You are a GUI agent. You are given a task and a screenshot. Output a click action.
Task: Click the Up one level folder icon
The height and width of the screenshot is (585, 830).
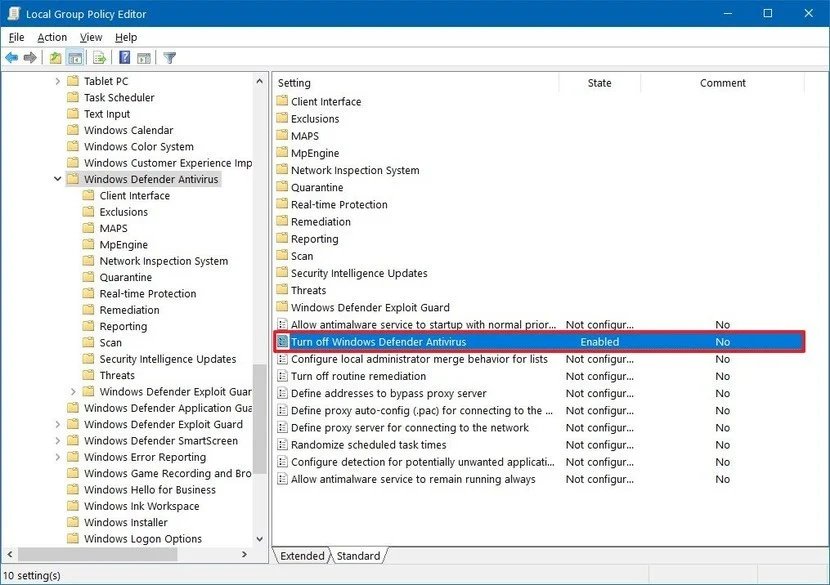pyautogui.click(x=56, y=58)
